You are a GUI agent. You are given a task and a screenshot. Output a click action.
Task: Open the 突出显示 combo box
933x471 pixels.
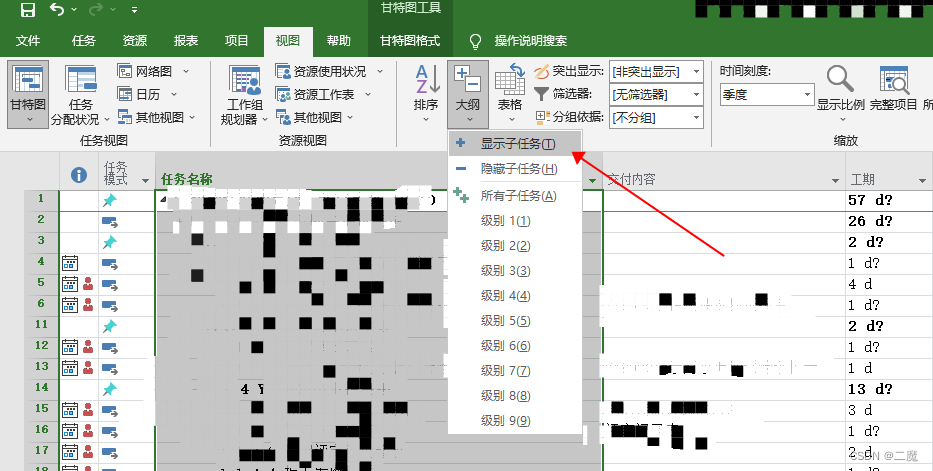tap(656, 72)
